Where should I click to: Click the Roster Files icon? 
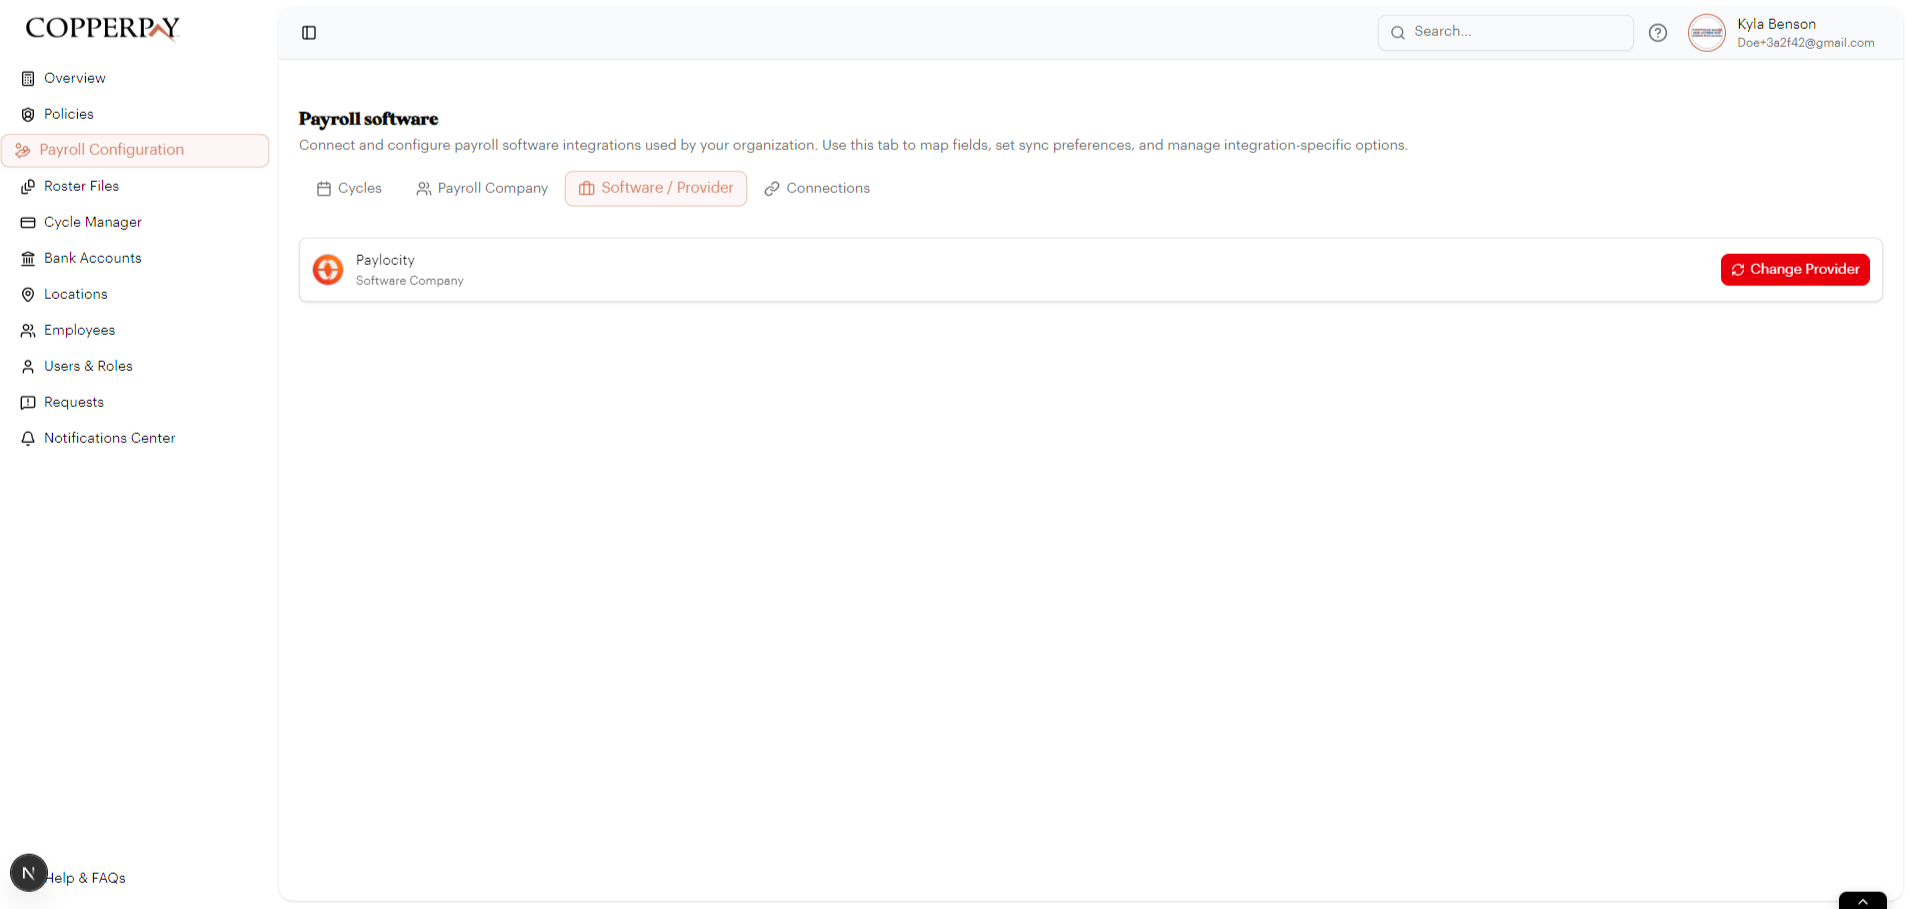[x=28, y=186]
